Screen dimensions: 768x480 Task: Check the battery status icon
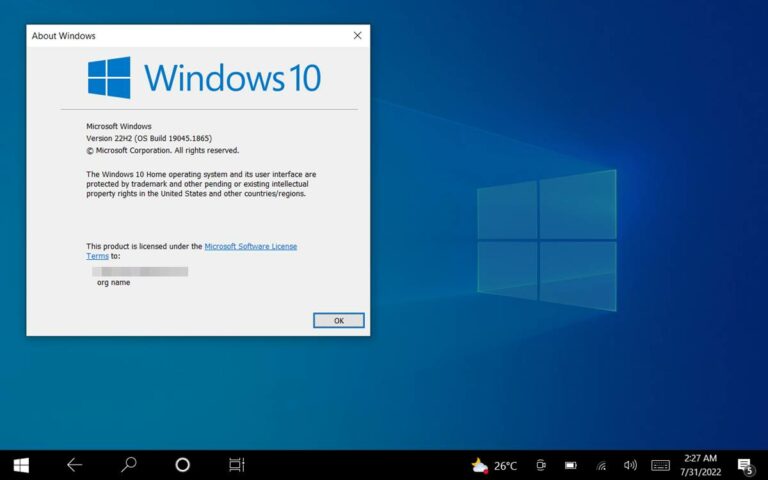click(x=571, y=465)
